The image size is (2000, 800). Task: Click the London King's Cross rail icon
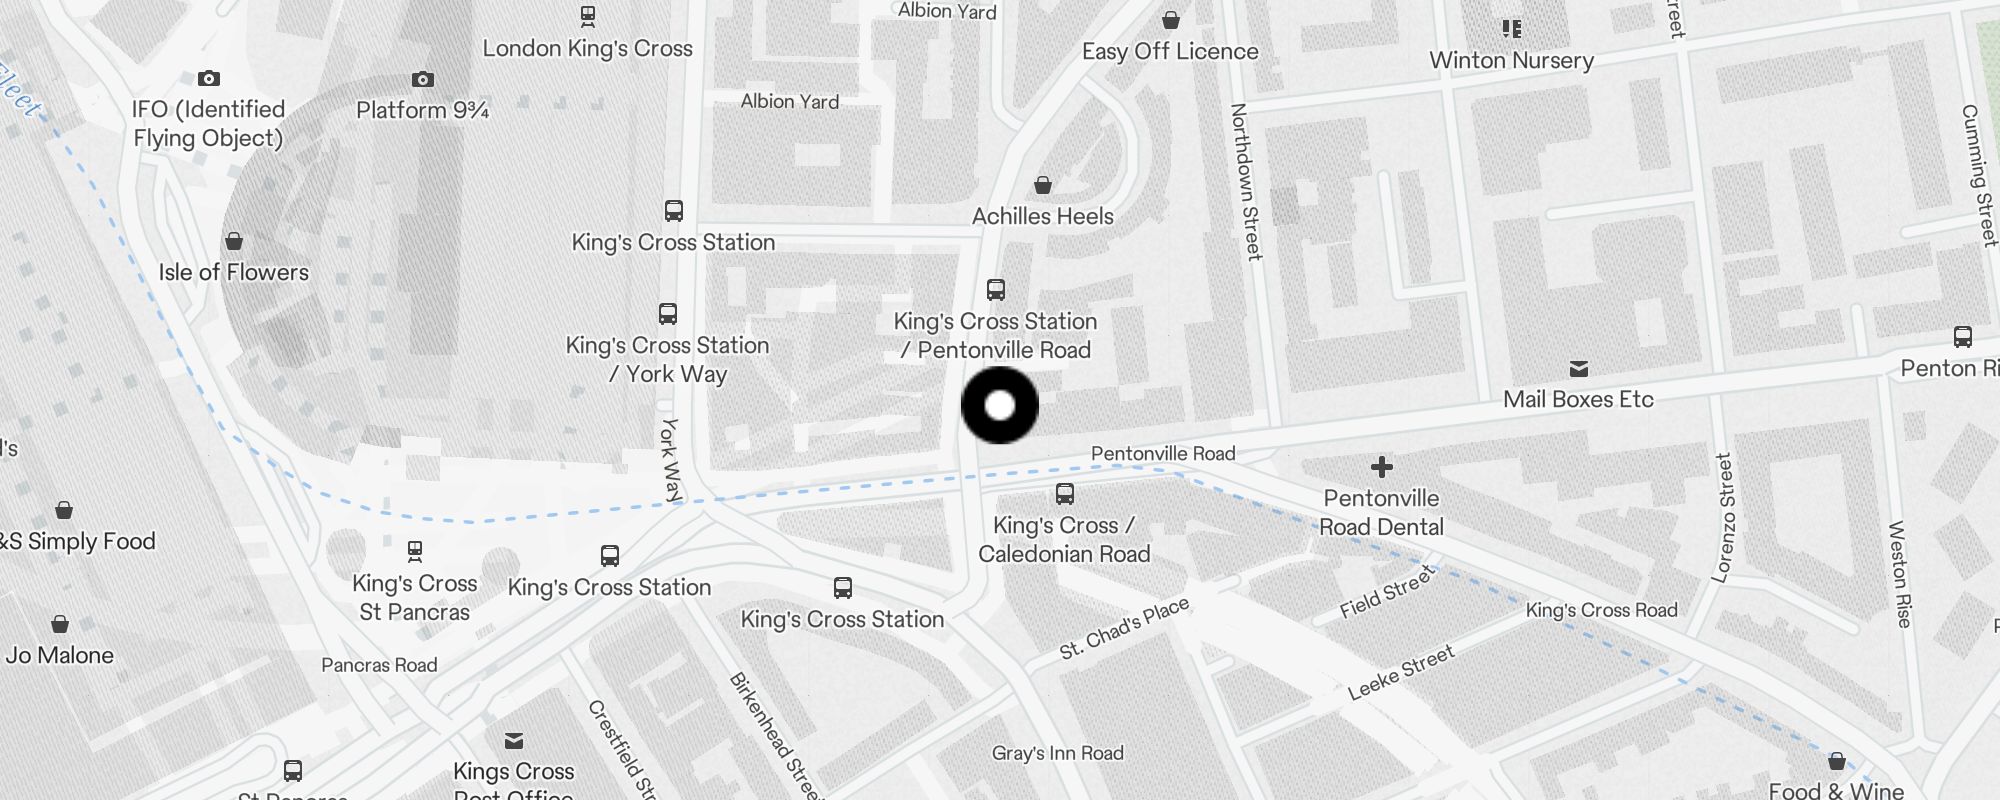click(588, 16)
